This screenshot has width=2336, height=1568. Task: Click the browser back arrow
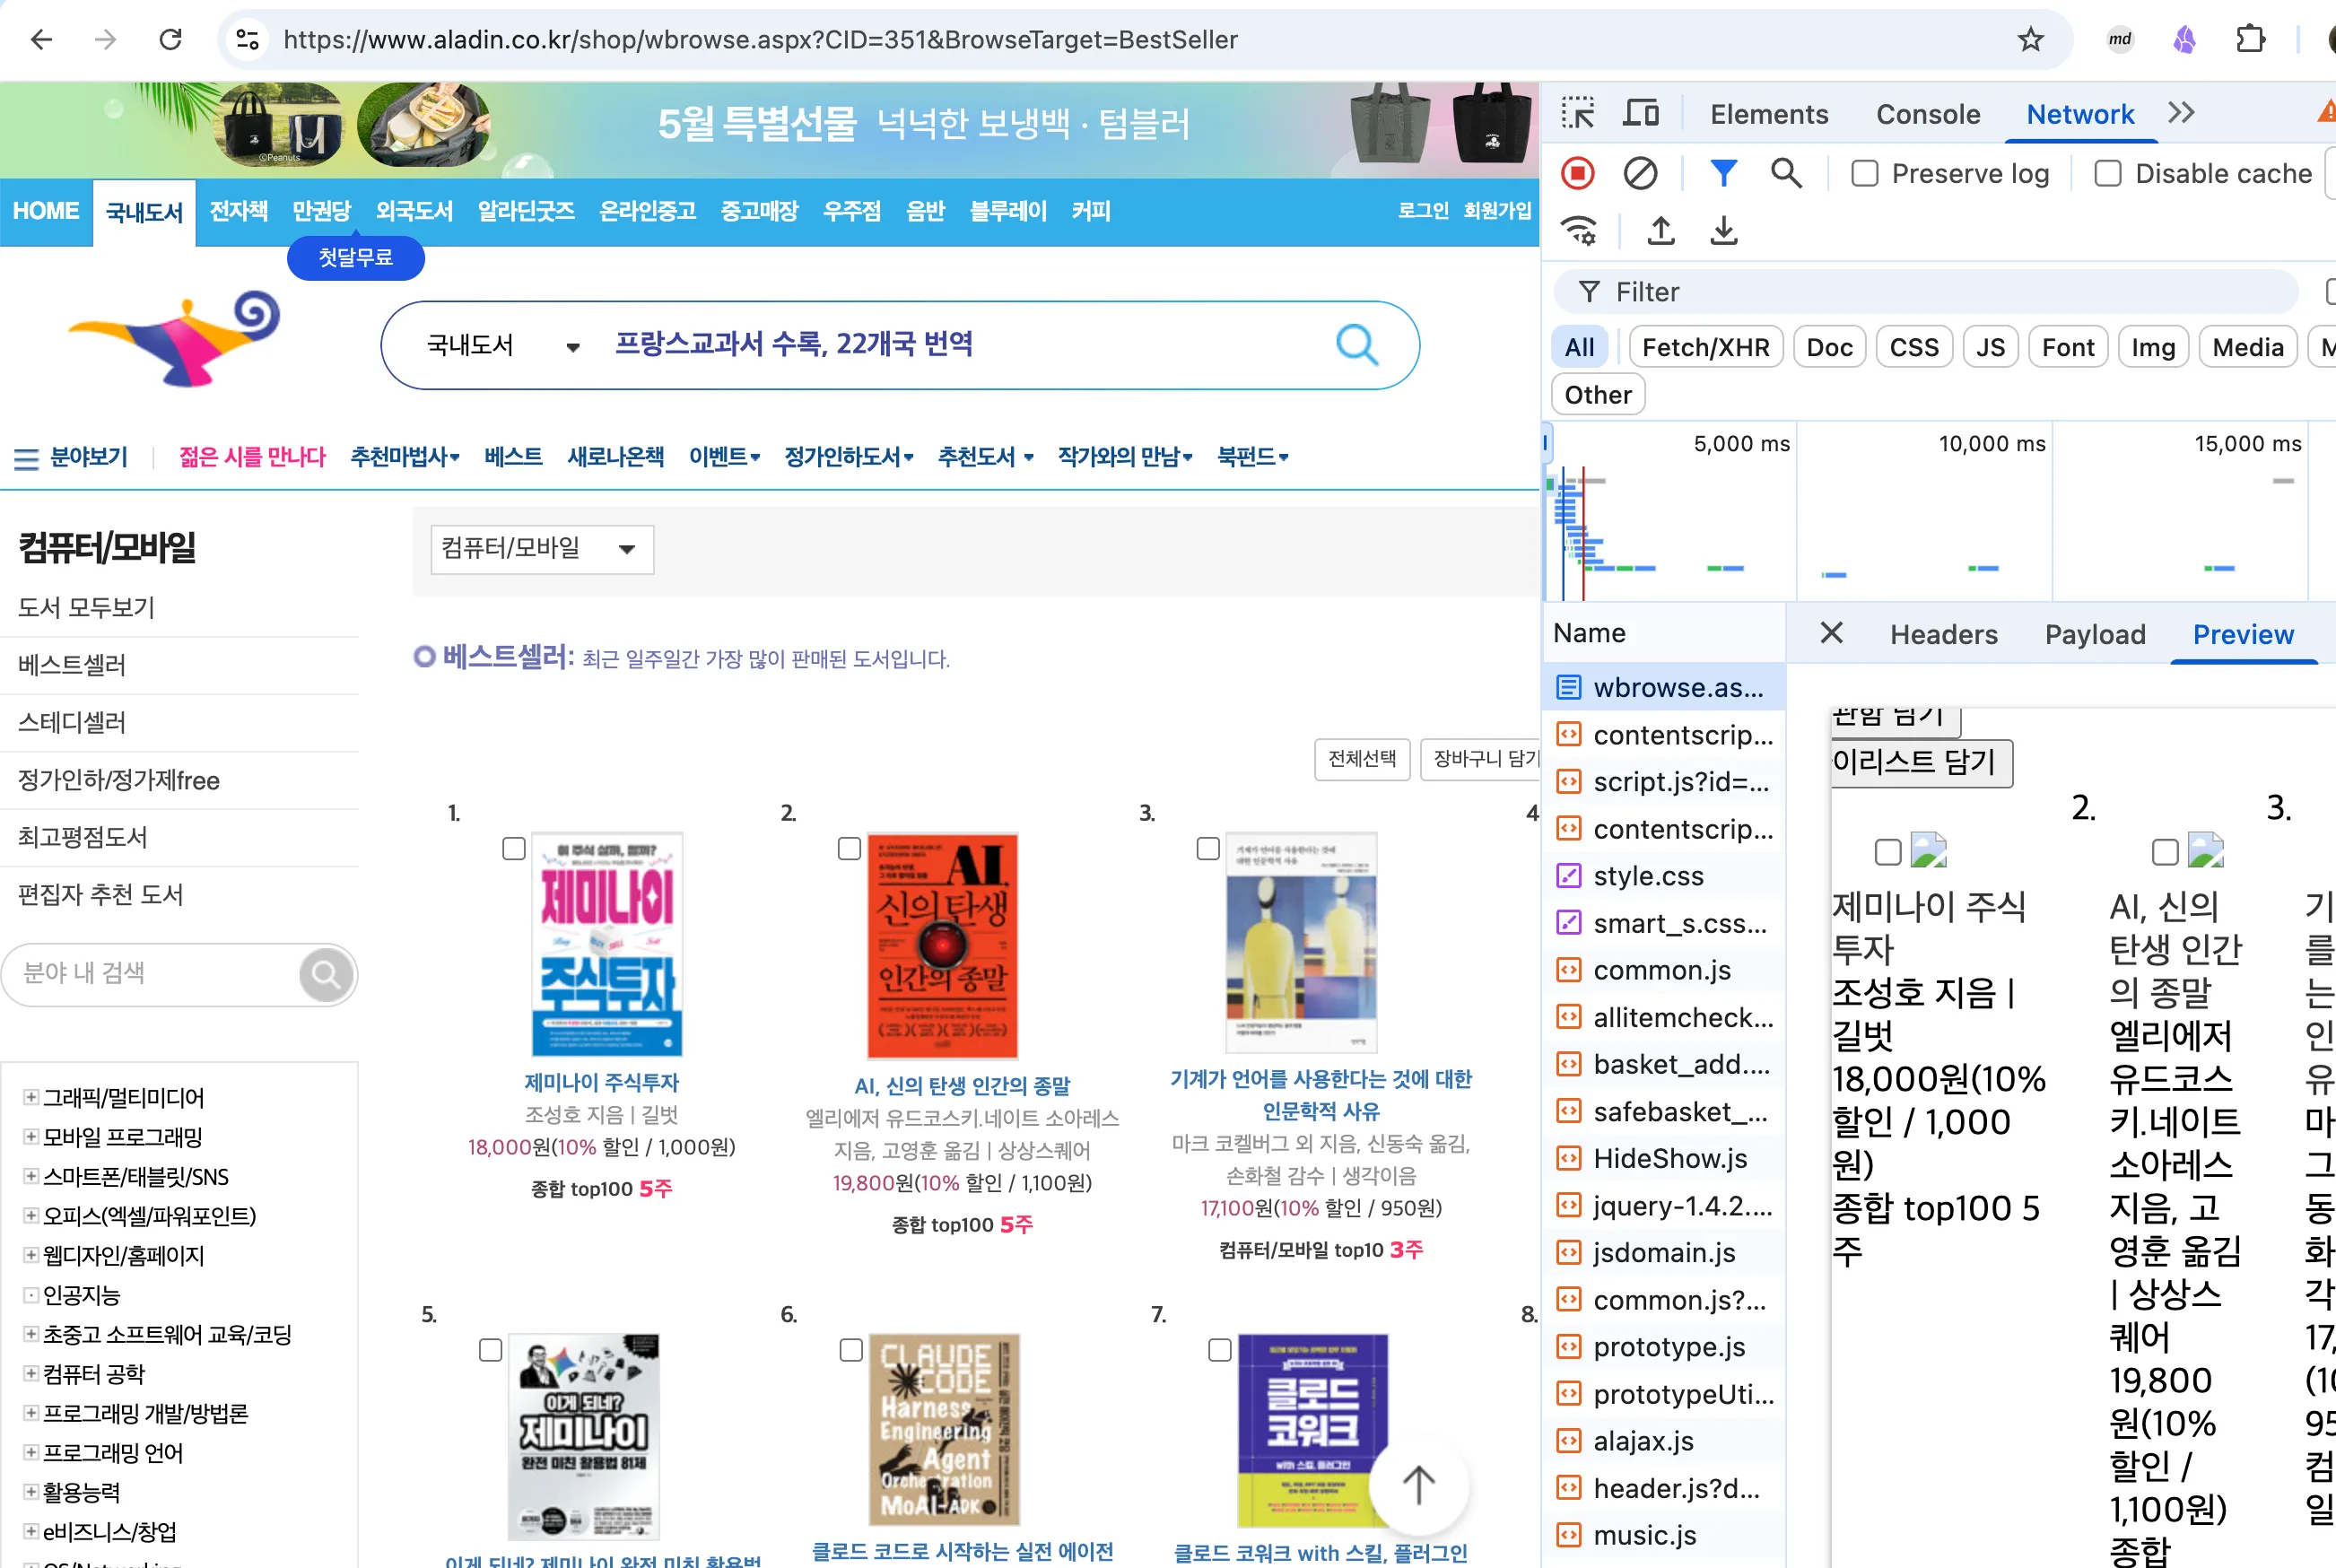point(42,40)
